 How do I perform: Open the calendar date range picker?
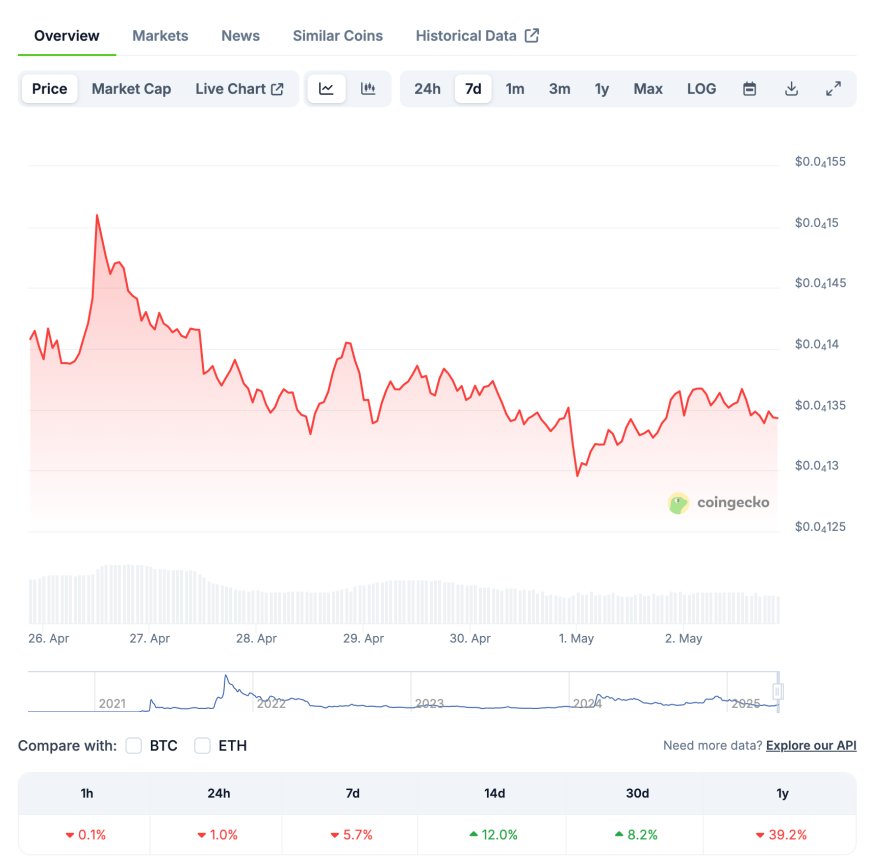749,89
